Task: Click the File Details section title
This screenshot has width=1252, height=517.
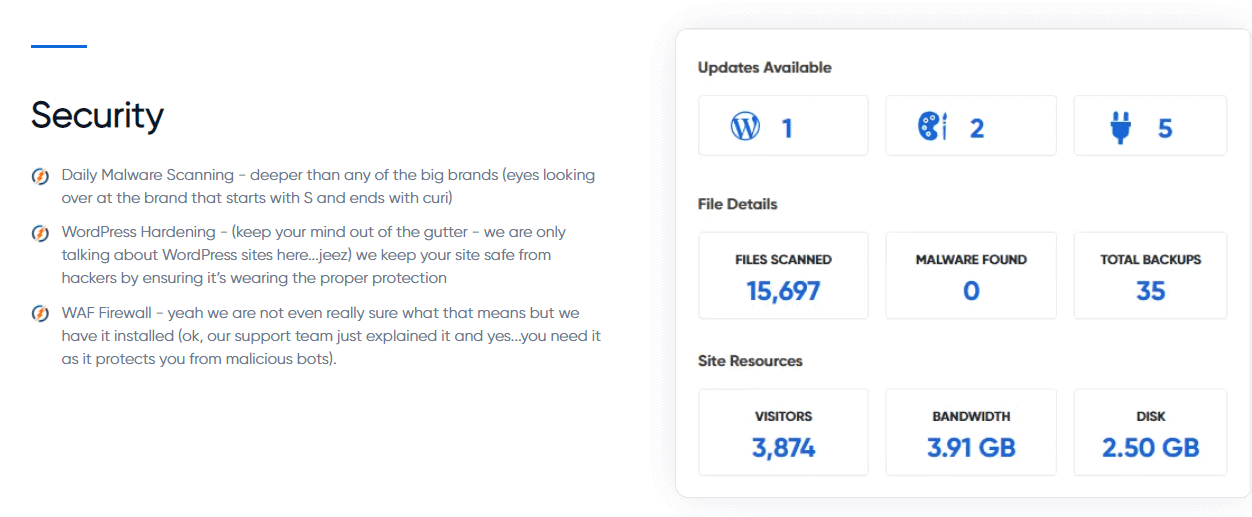Action: pyautogui.click(x=737, y=204)
